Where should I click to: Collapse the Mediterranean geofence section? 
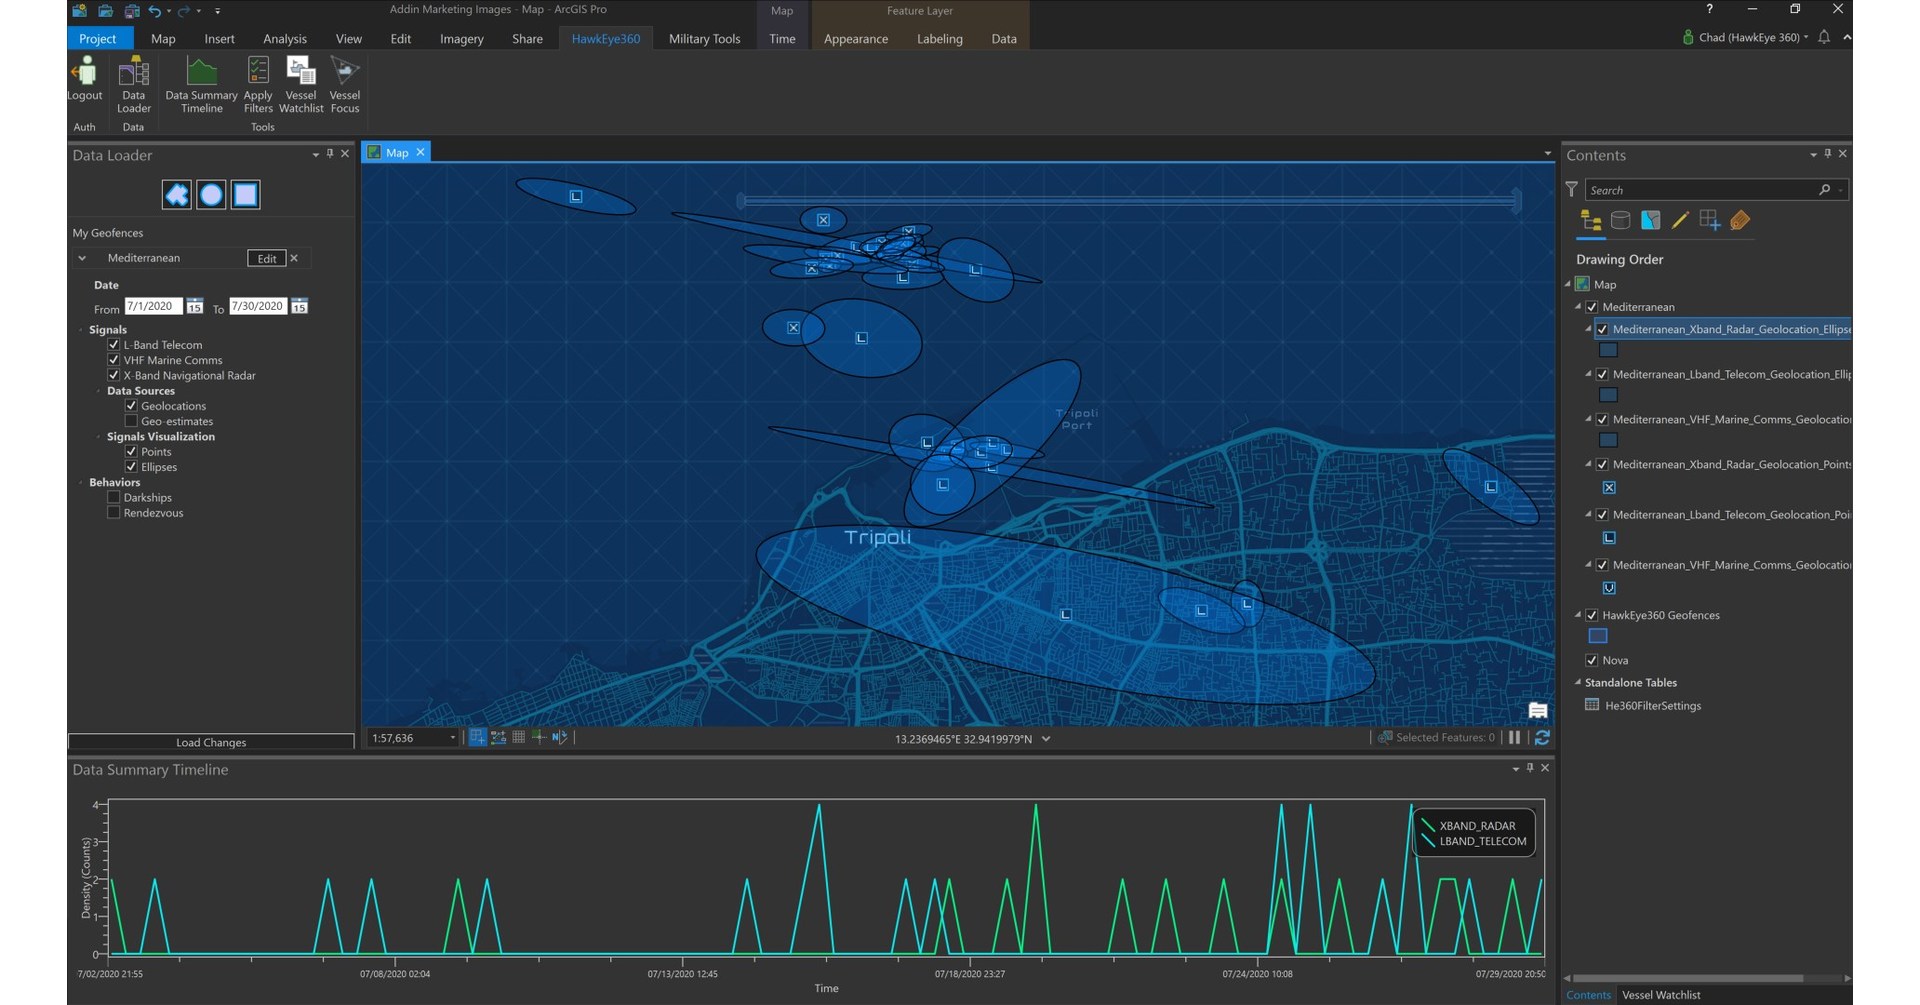click(82, 257)
